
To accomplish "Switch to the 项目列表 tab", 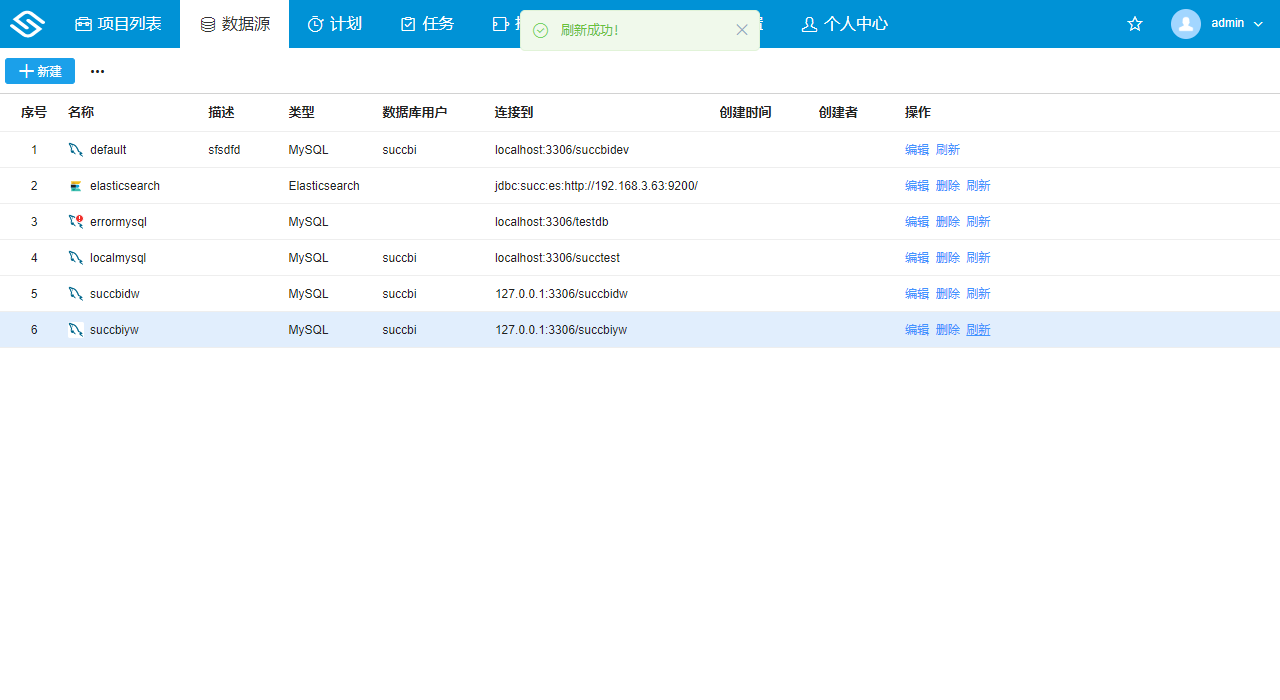I will pos(119,24).
